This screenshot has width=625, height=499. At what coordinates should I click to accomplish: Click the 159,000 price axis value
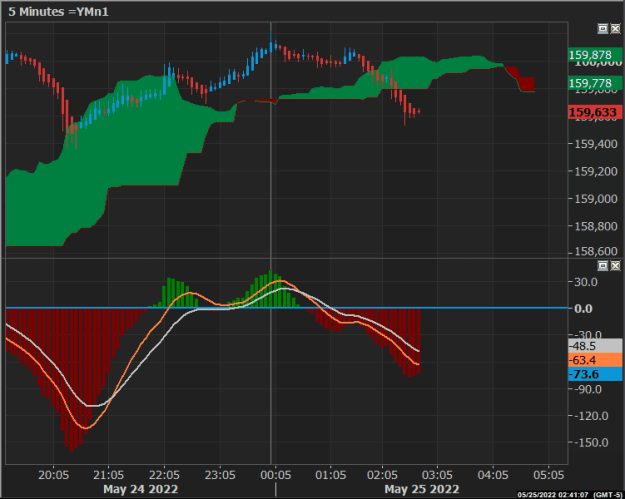[x=596, y=199]
